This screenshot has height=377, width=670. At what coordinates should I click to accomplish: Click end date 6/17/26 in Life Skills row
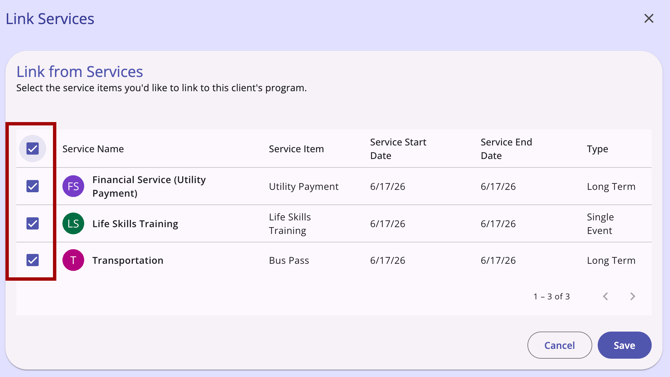pyautogui.click(x=498, y=224)
